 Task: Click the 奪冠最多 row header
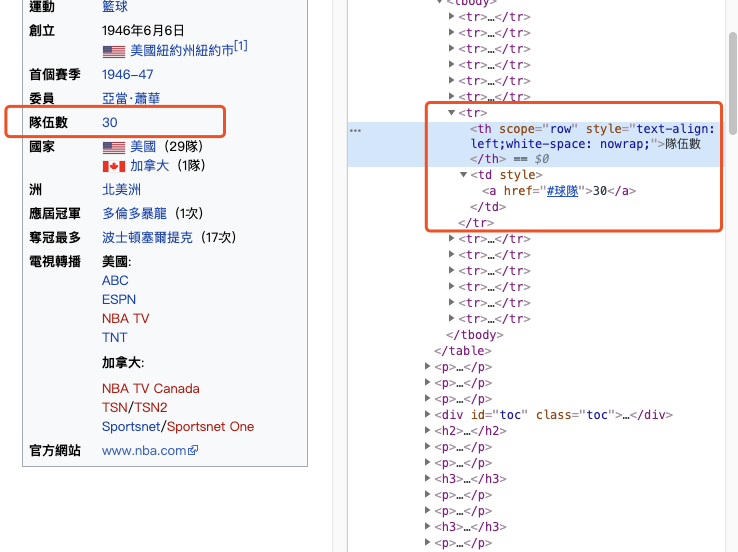point(55,238)
